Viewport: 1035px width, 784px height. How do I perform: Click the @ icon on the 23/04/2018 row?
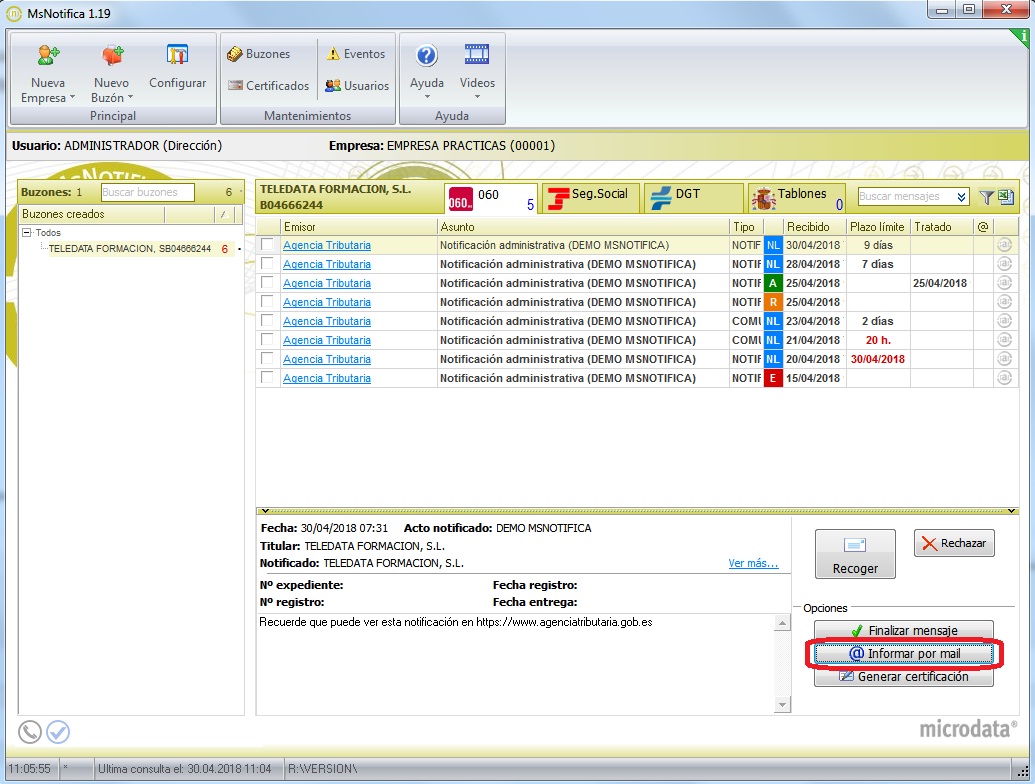1005,321
